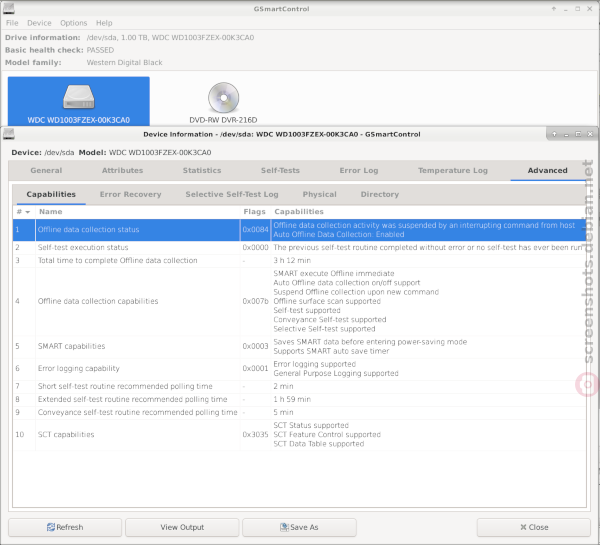Viewport: 600px width, 545px height.
Task: Select row 'SCT capabilities'
Action: click(299, 434)
